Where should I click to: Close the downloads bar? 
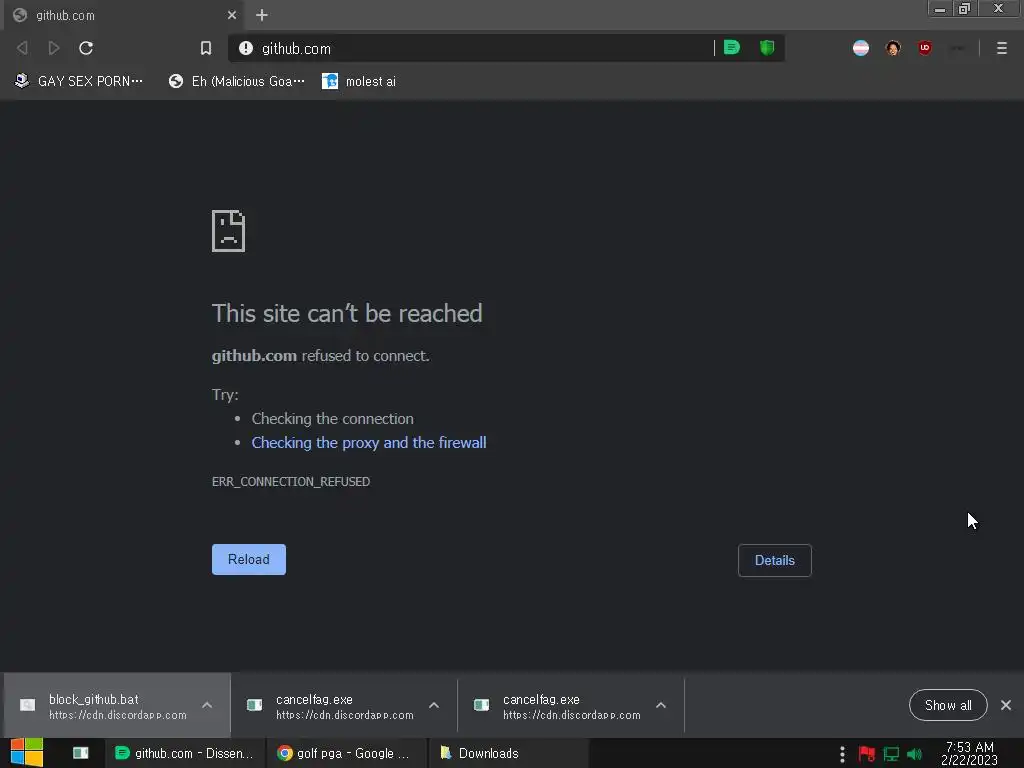click(x=1006, y=705)
